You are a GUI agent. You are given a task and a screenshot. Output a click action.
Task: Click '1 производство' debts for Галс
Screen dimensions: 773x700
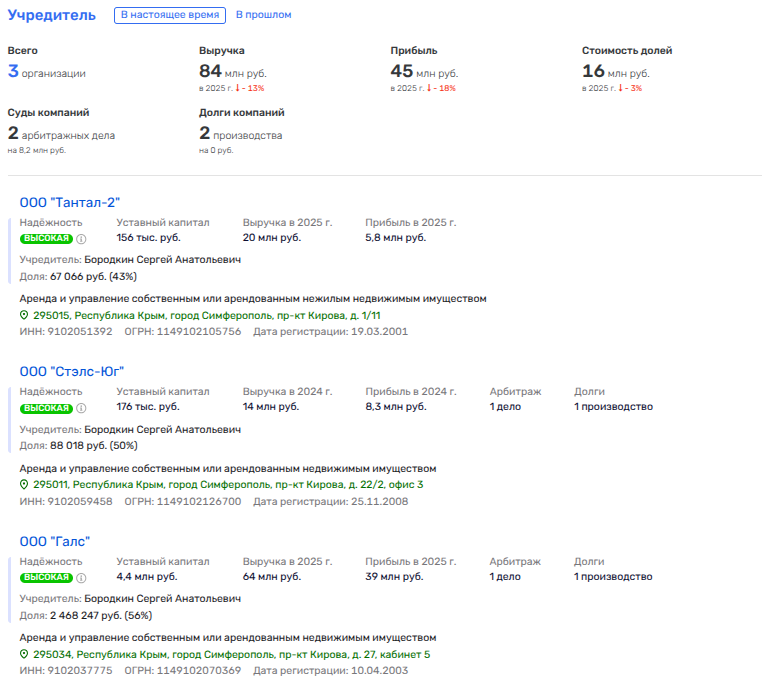click(613, 576)
